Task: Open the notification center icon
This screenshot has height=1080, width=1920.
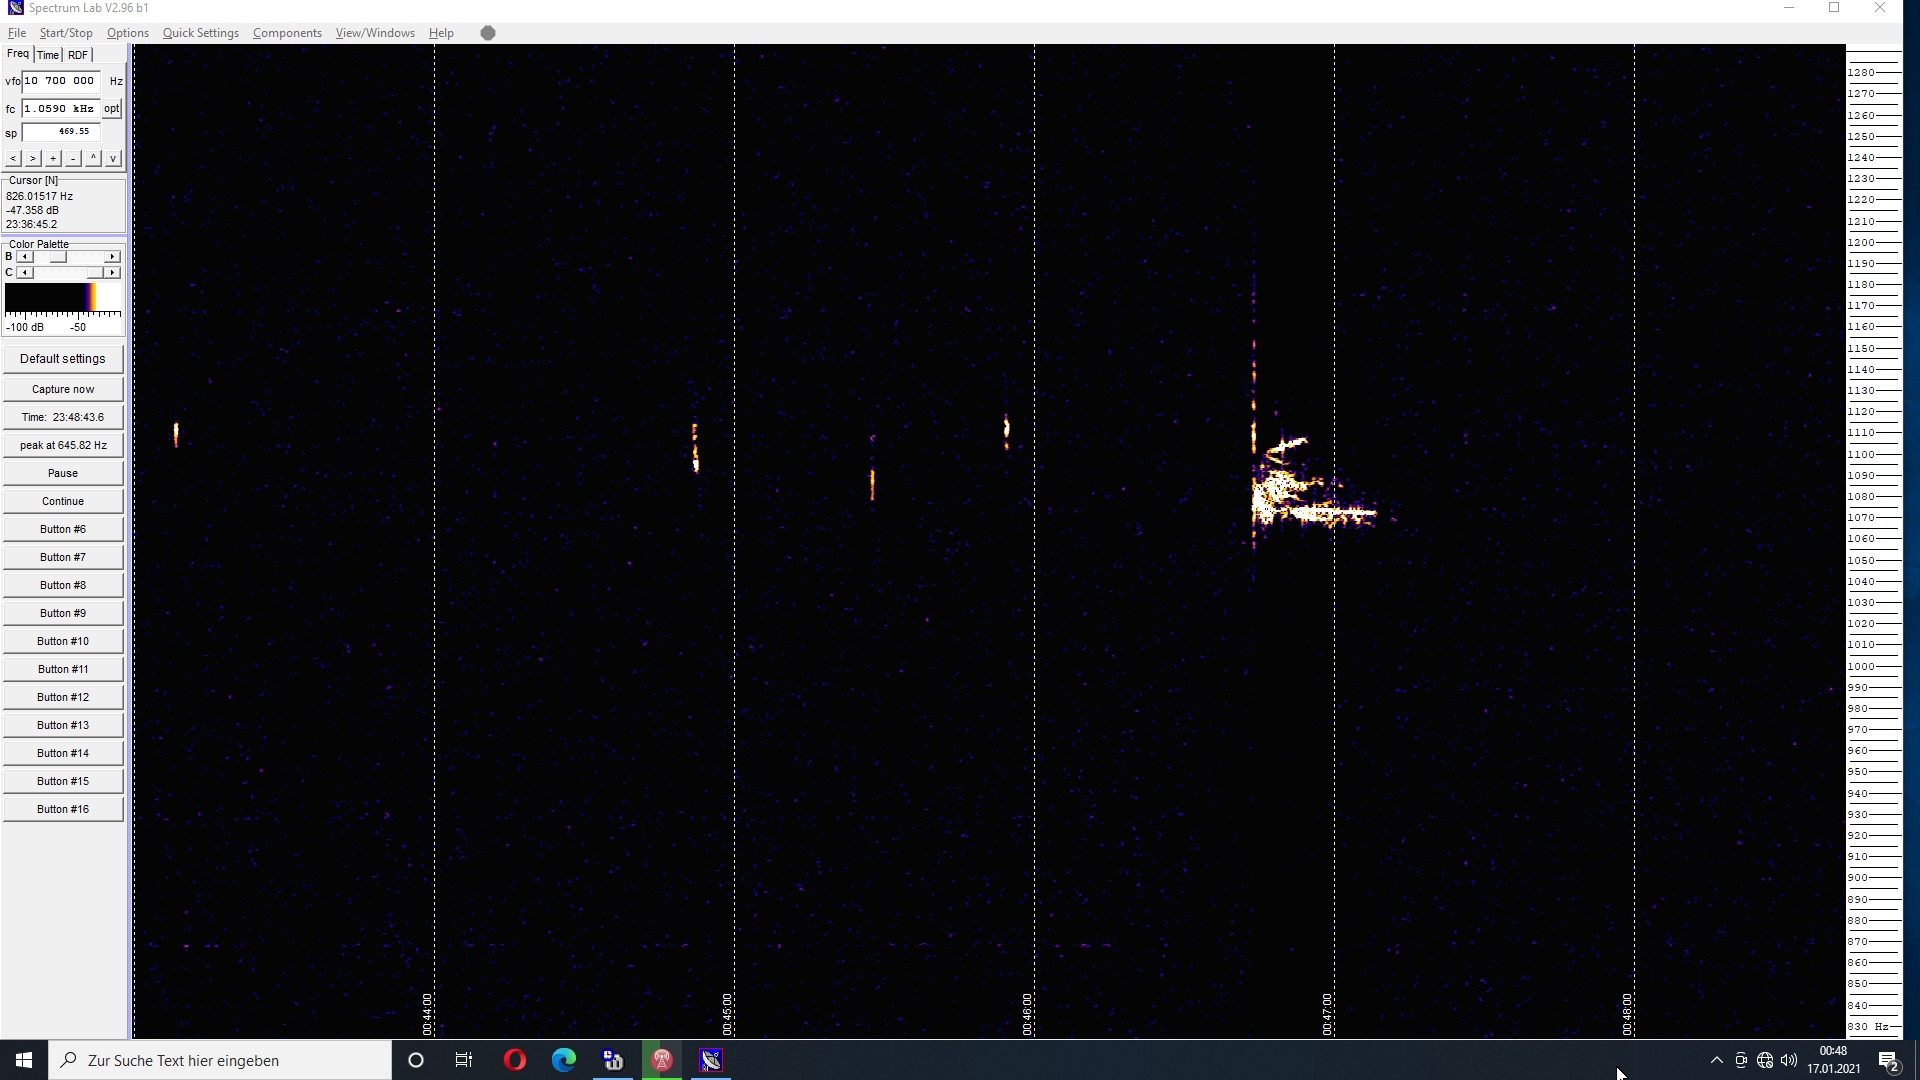Action: point(1889,1061)
